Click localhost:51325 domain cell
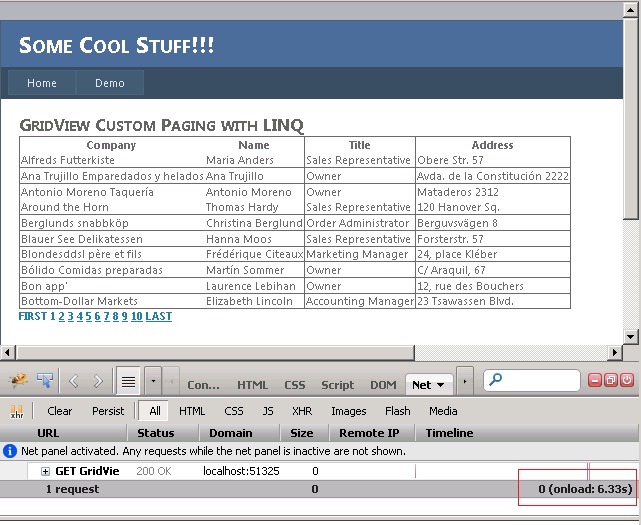This screenshot has height=525, width=641. point(241,471)
